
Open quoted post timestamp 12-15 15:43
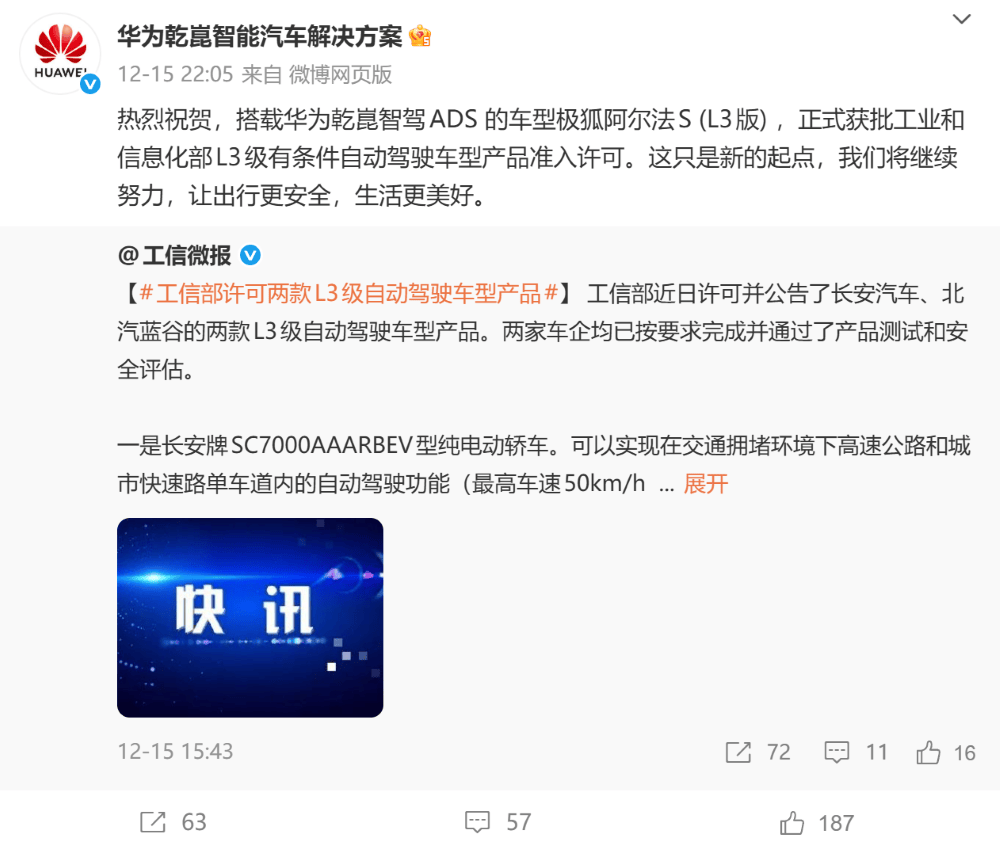[175, 752]
